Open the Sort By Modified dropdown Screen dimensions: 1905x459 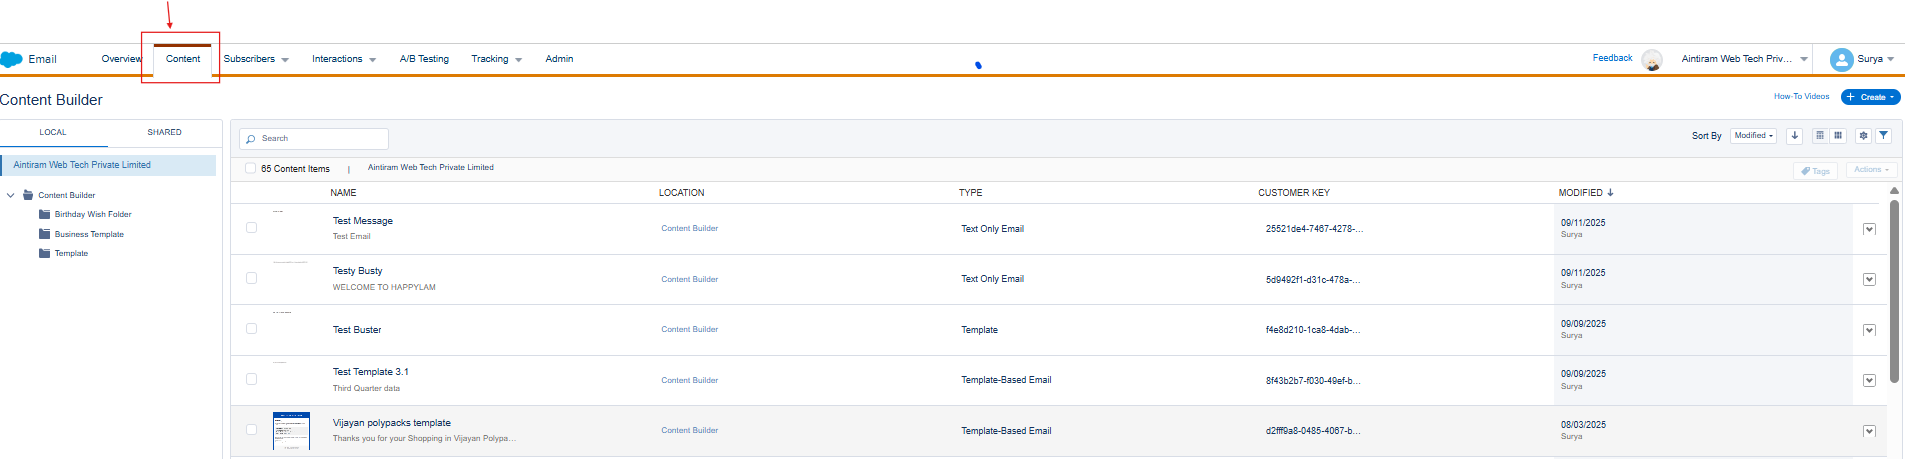click(x=1753, y=136)
